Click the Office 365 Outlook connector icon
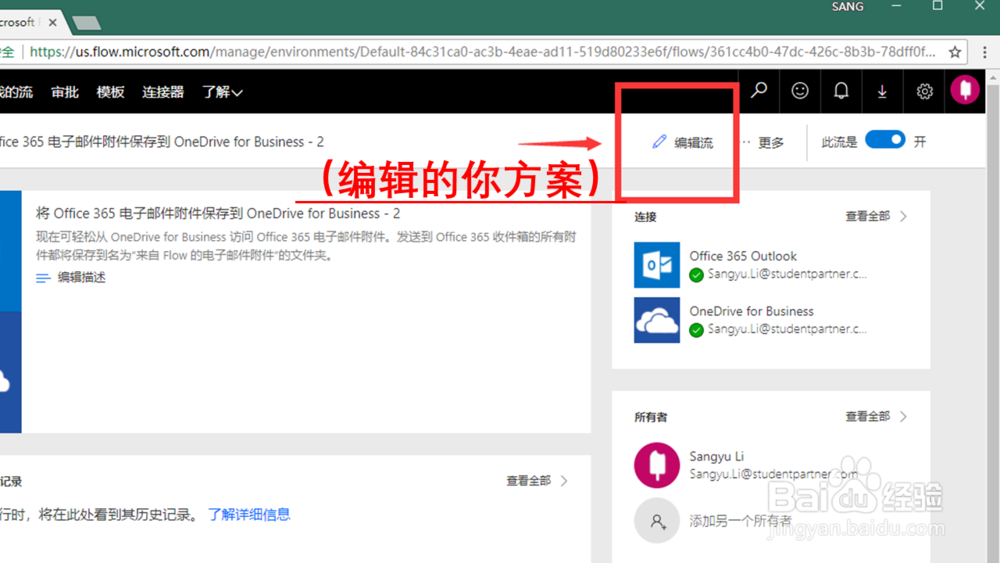The image size is (1000, 563). (x=657, y=265)
